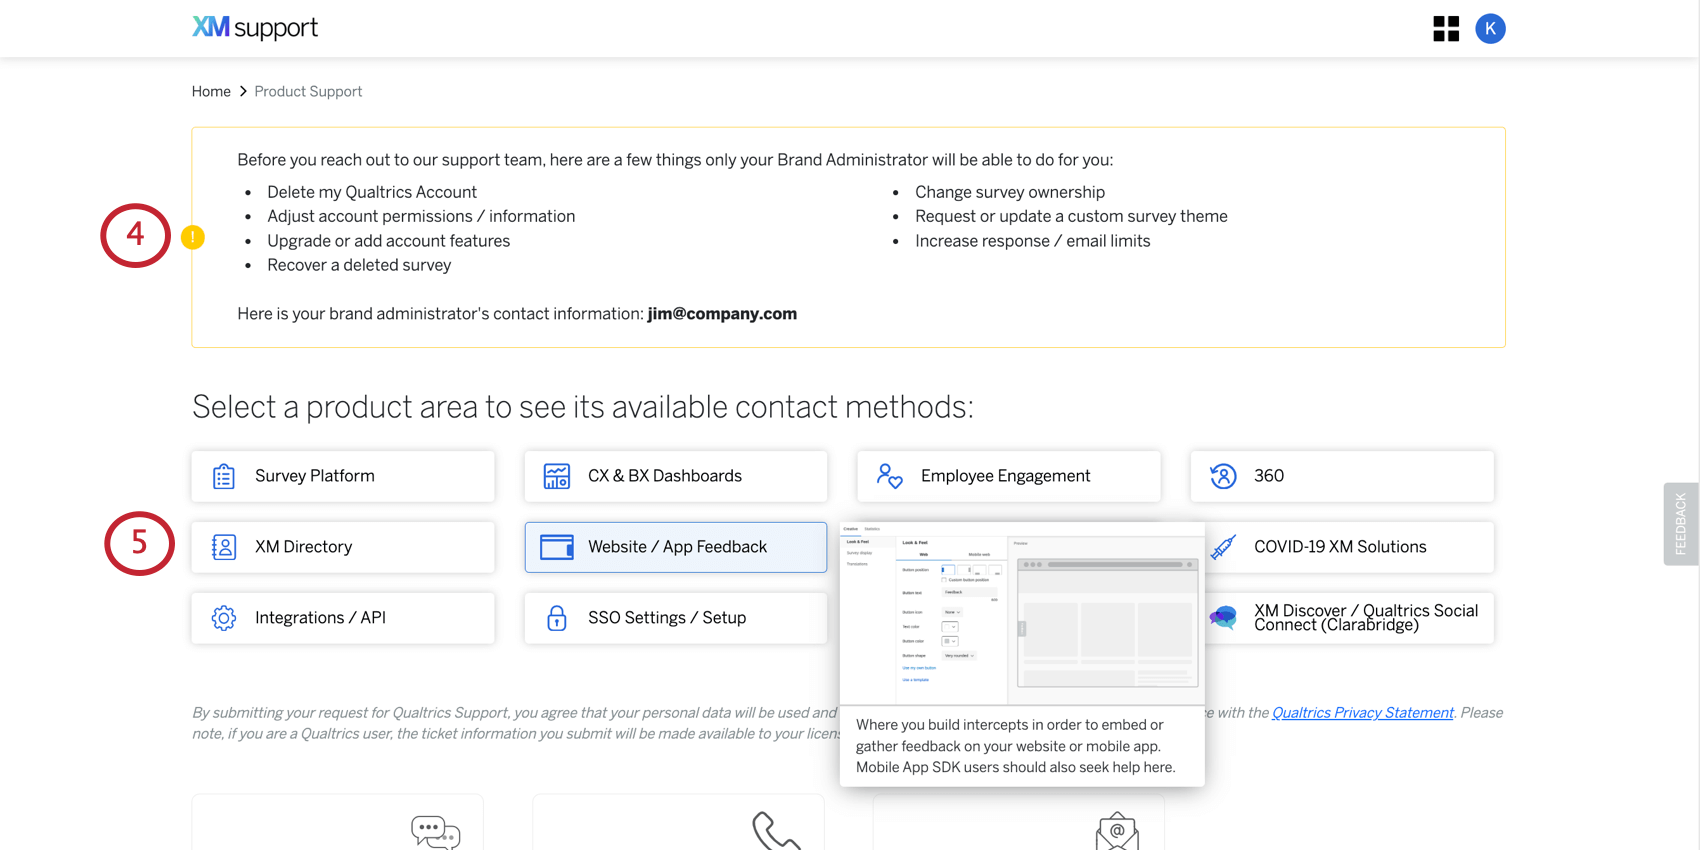Click the jim@company.com administrator email
This screenshot has height=850, width=1700.
pyautogui.click(x=722, y=314)
